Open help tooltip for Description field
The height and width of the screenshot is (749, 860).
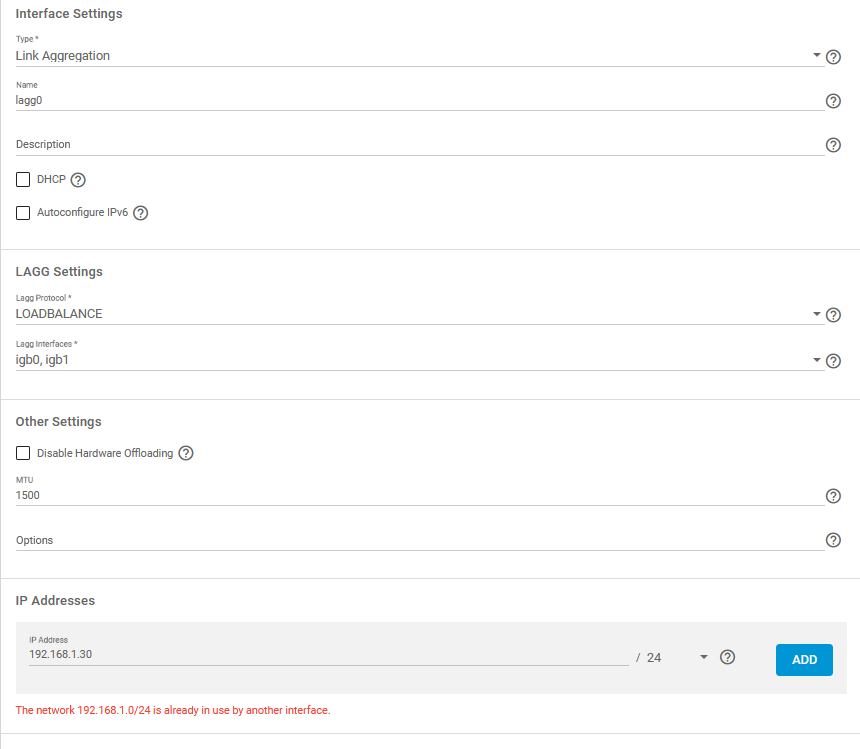(x=833, y=146)
